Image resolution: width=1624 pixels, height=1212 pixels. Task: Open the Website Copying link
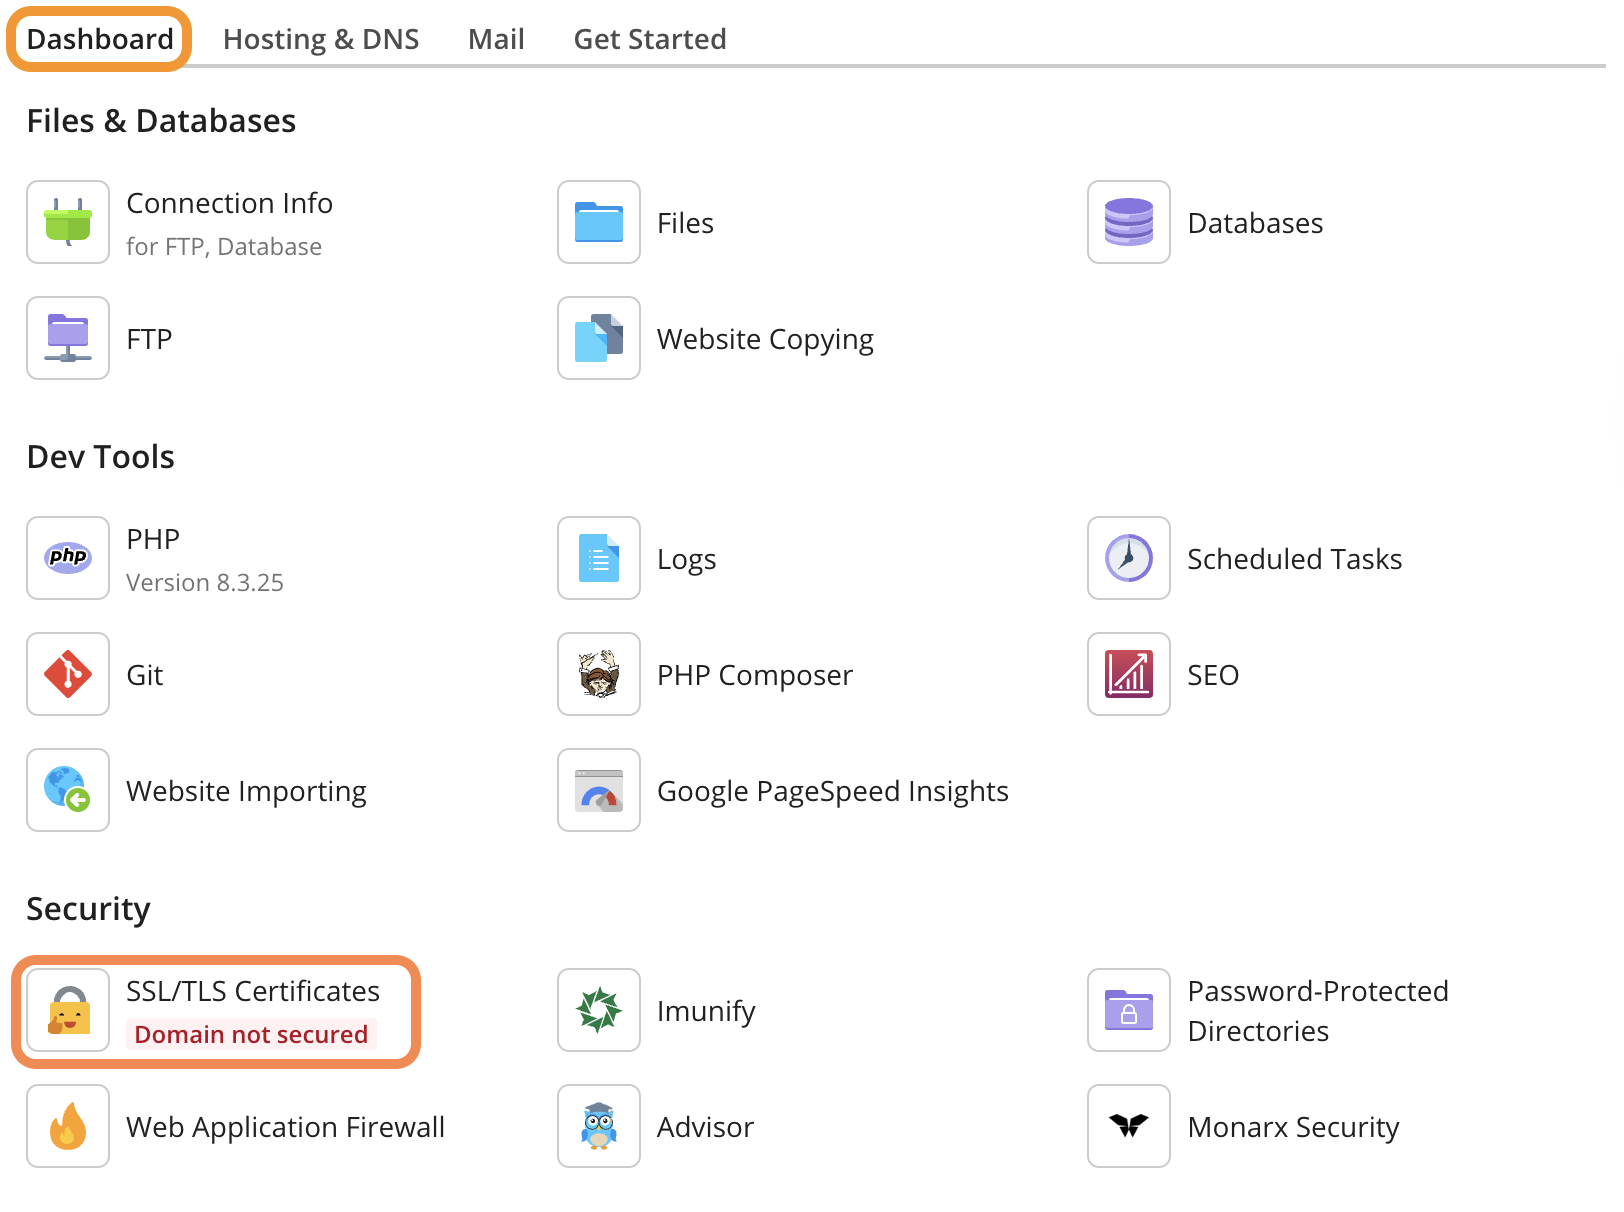point(765,339)
